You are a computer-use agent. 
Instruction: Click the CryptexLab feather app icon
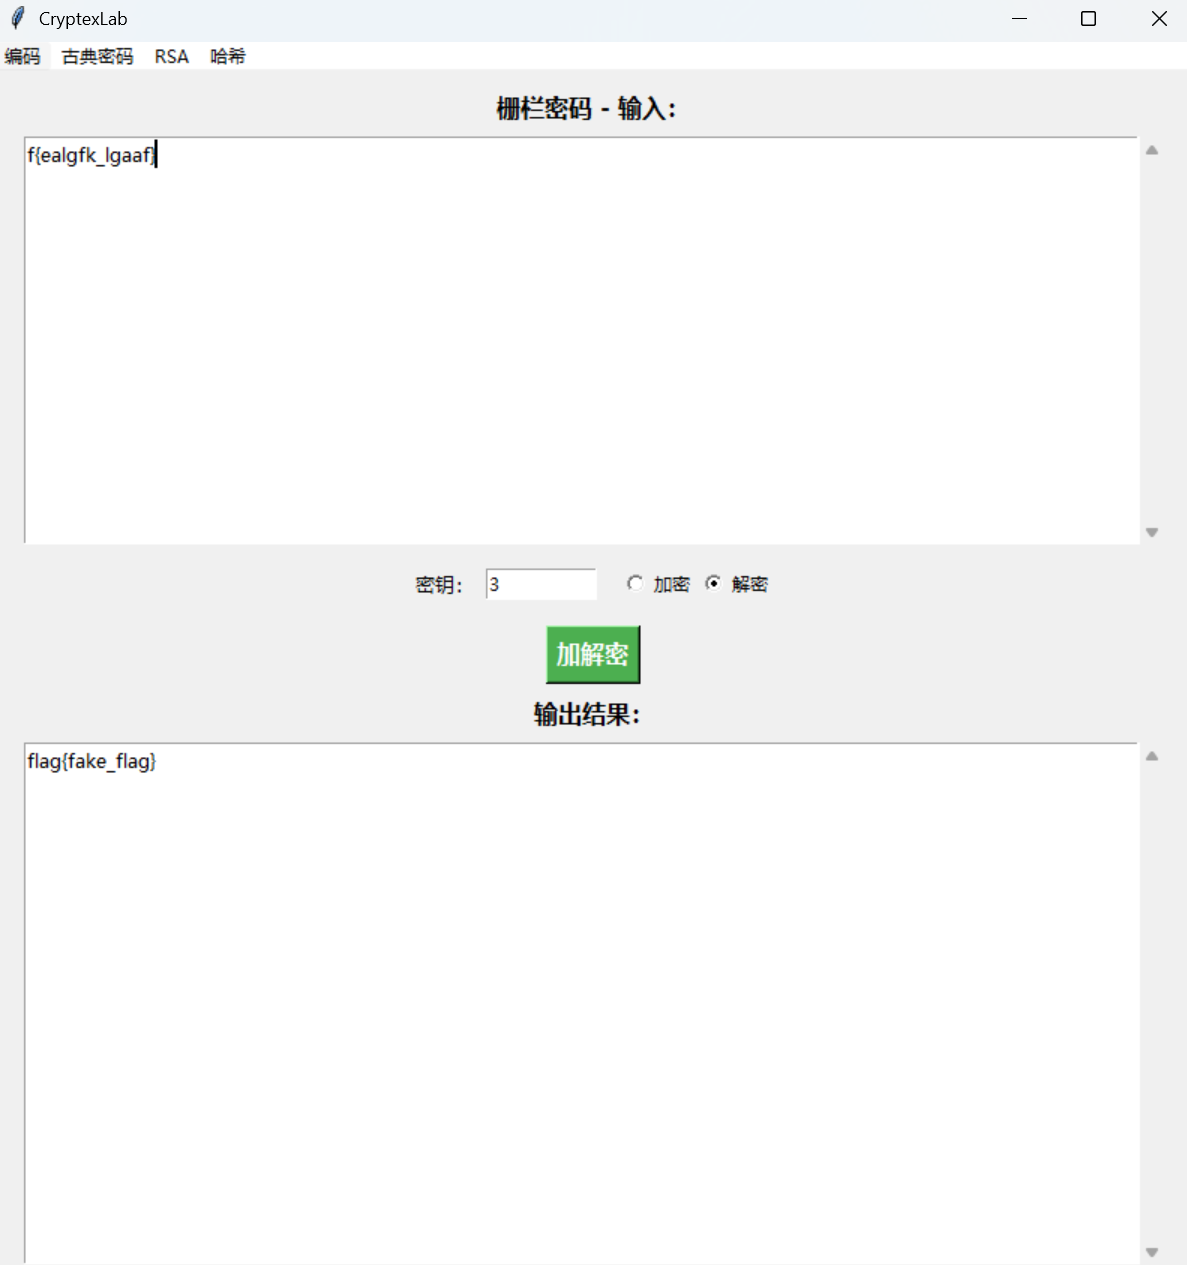(17, 19)
